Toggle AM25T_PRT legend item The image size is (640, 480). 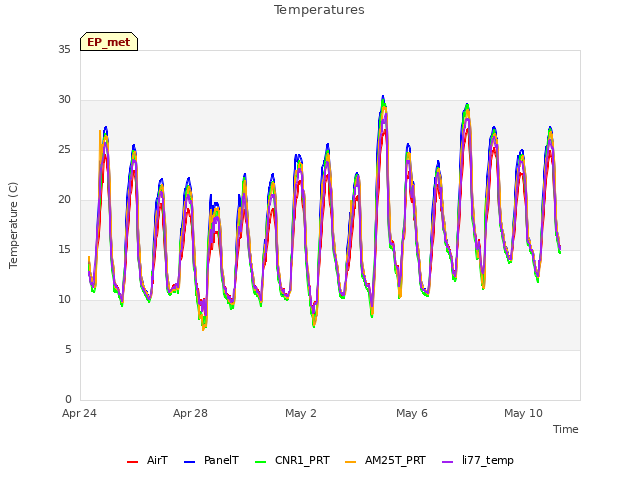tap(385, 461)
